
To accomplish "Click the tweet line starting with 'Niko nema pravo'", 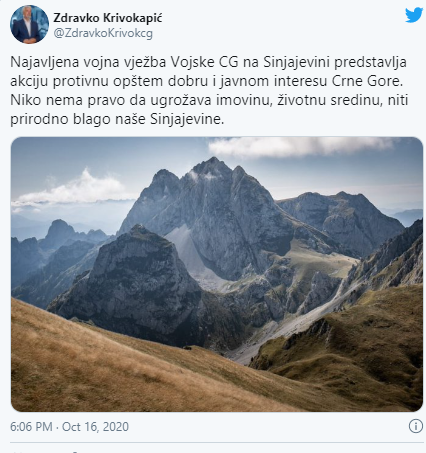I will [x=209, y=100].
